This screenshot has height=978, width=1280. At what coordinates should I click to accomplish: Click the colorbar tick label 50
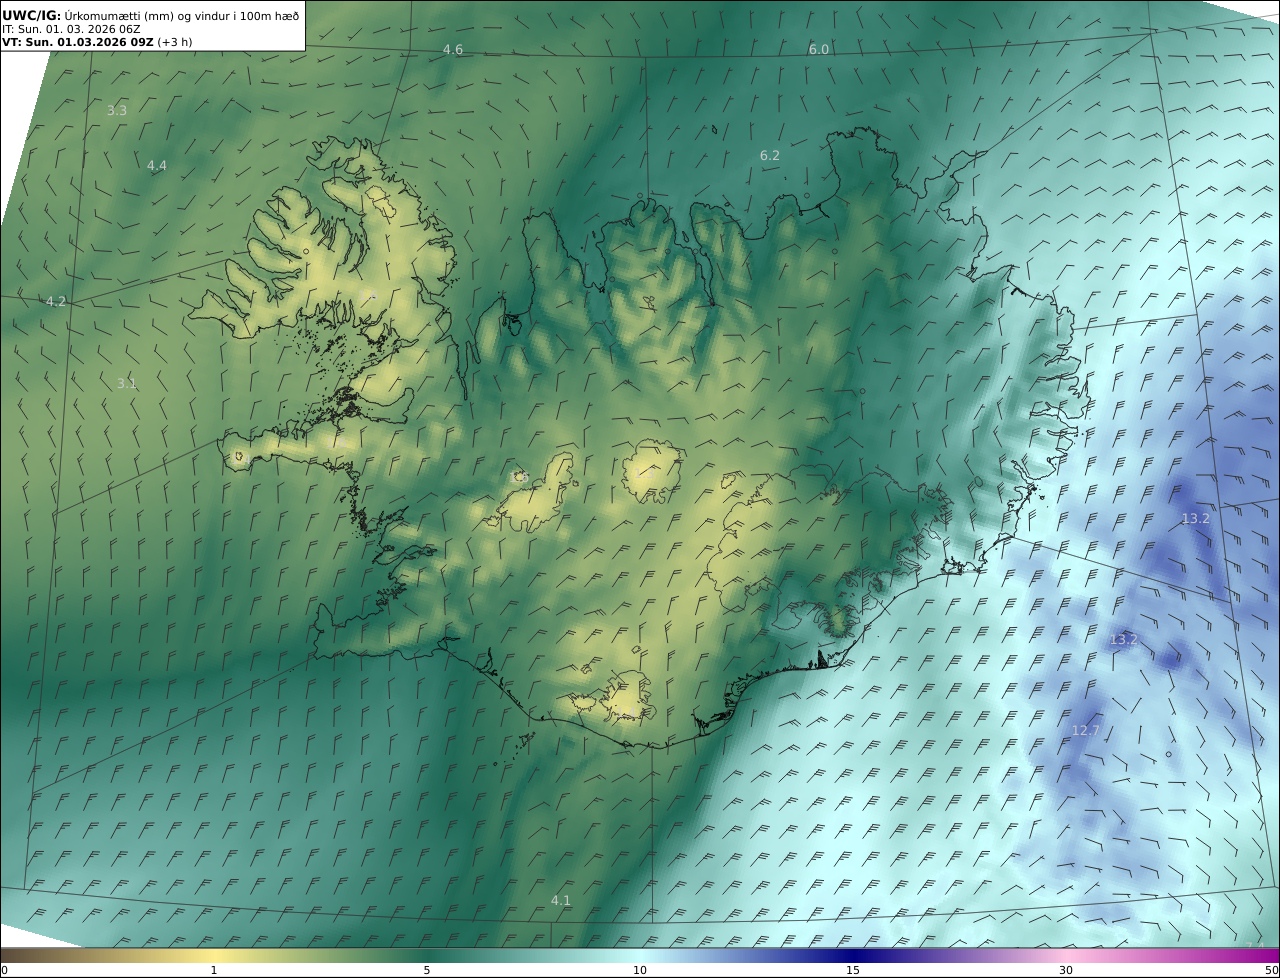click(1271, 970)
